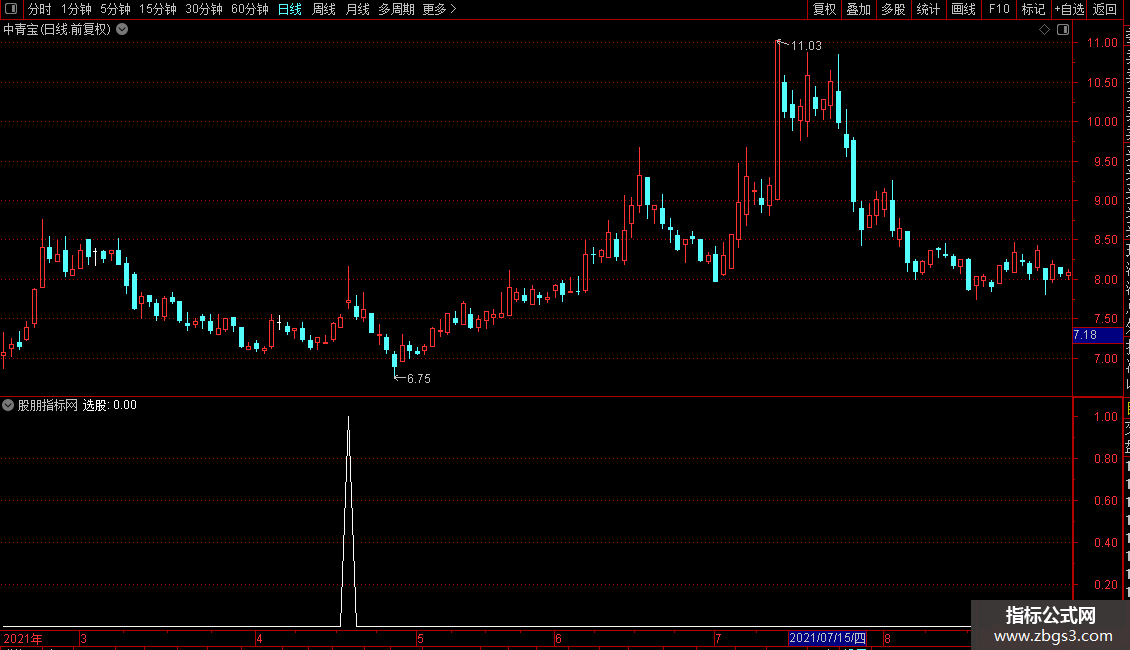The height and width of the screenshot is (650, 1130).
Task: Switch to 分时 intraday view
Action: click(x=40, y=9)
